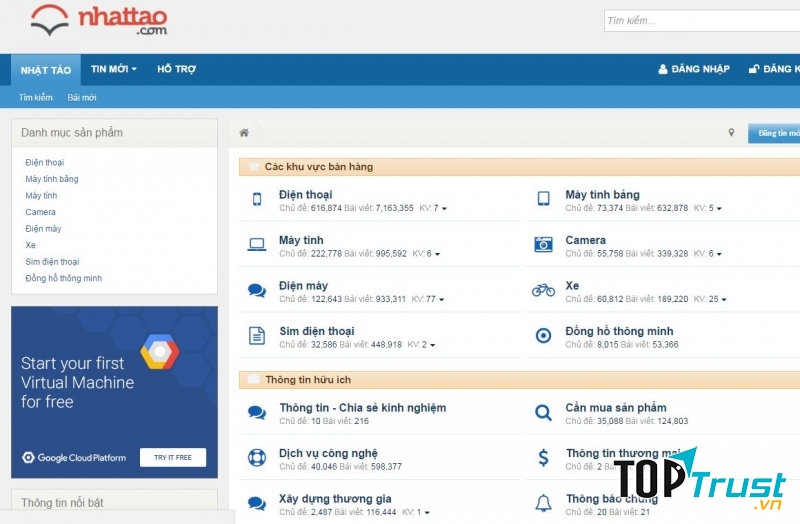
Task: Click the magnifier icon beside Cần mua sản phẩm
Action: pyautogui.click(x=543, y=412)
